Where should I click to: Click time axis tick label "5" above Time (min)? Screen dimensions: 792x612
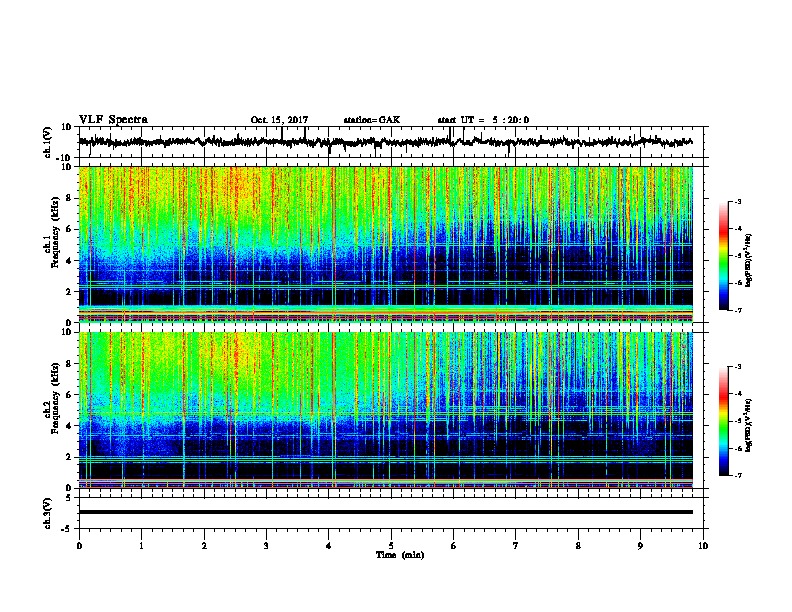pos(391,546)
